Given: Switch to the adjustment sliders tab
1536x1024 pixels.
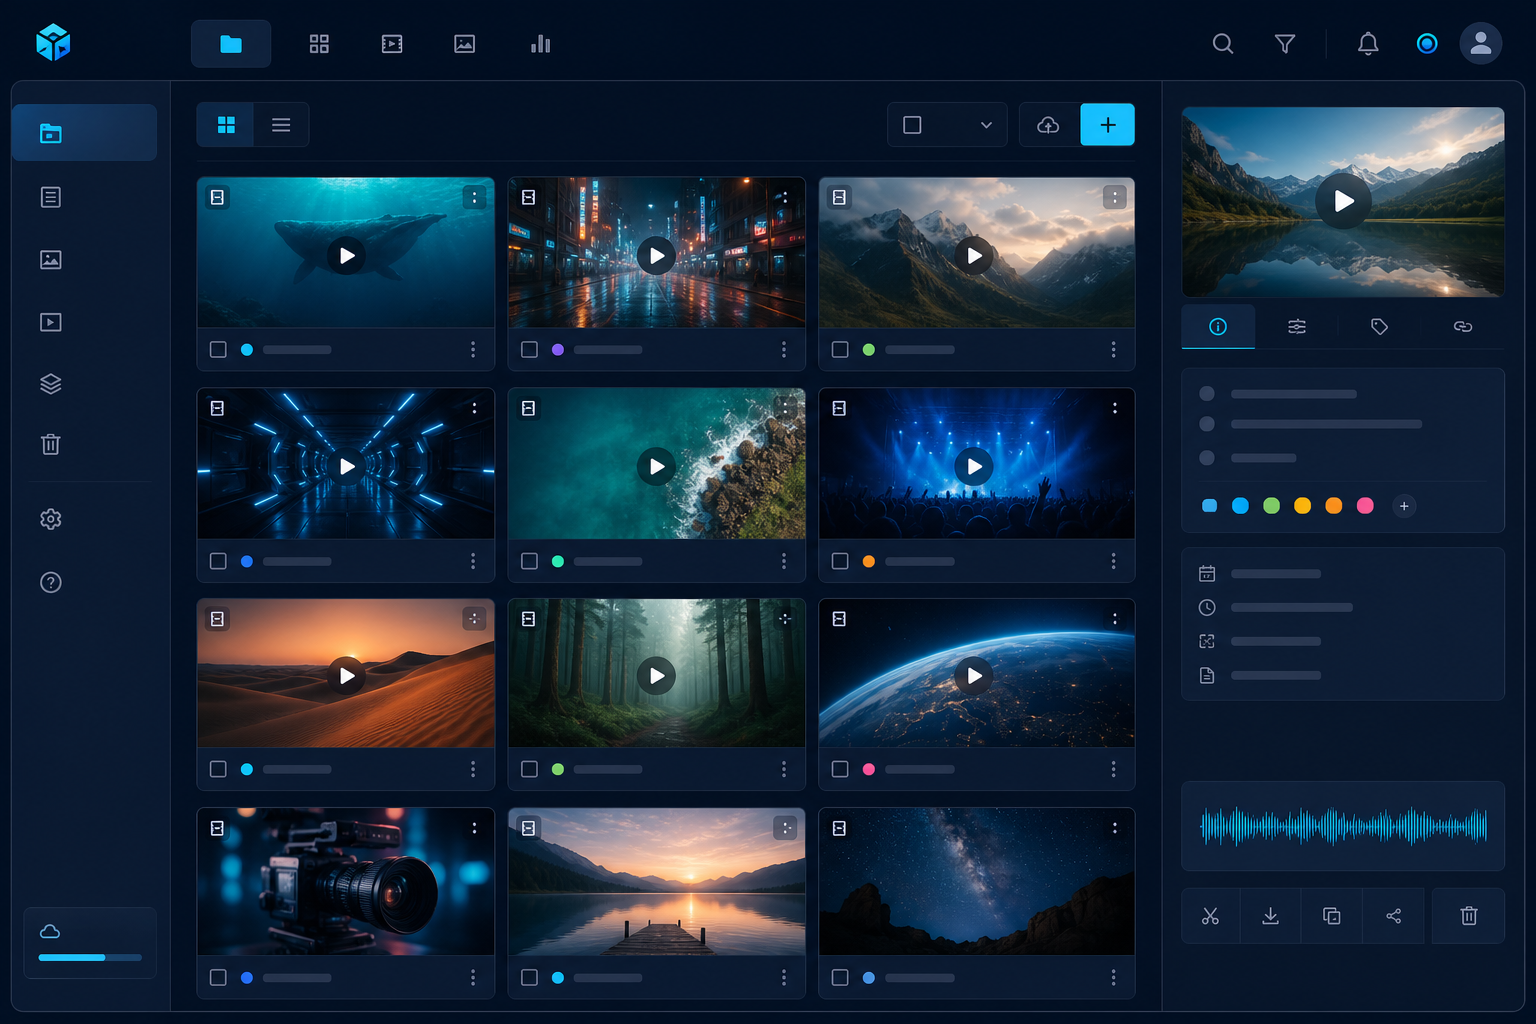Looking at the screenshot, I should coord(1297,327).
